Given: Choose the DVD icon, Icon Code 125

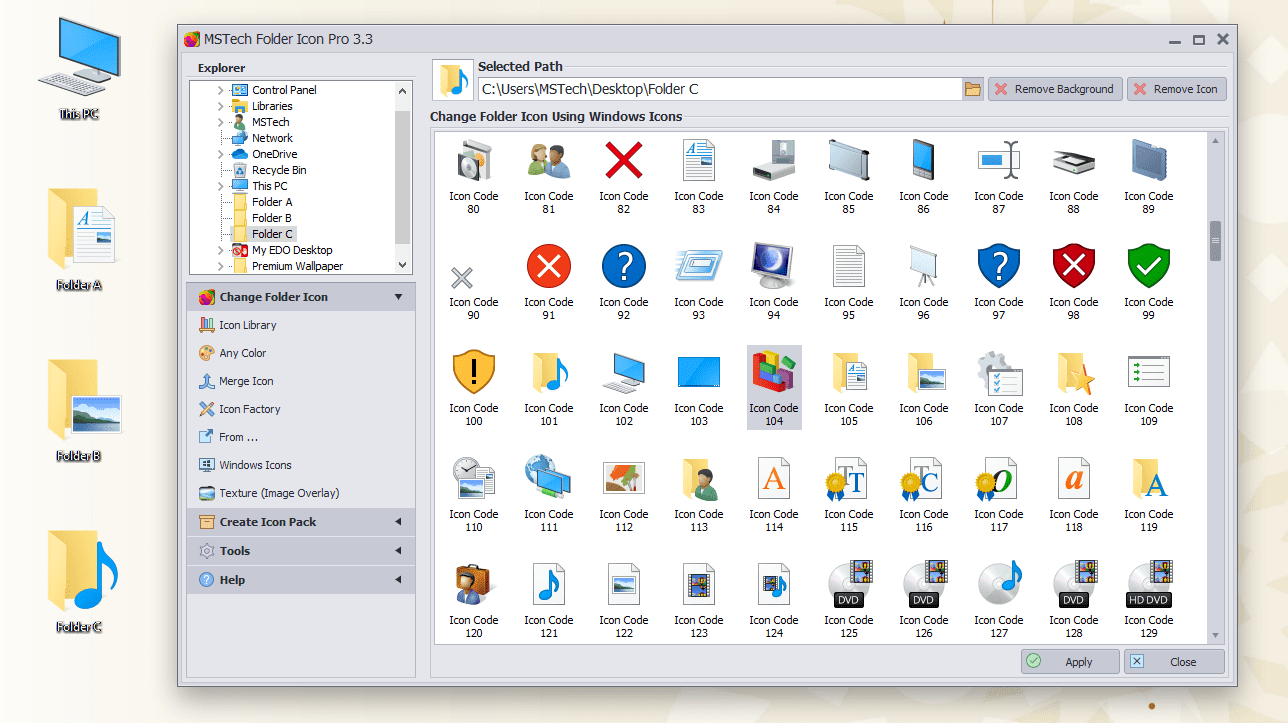Looking at the screenshot, I should coord(848,583).
